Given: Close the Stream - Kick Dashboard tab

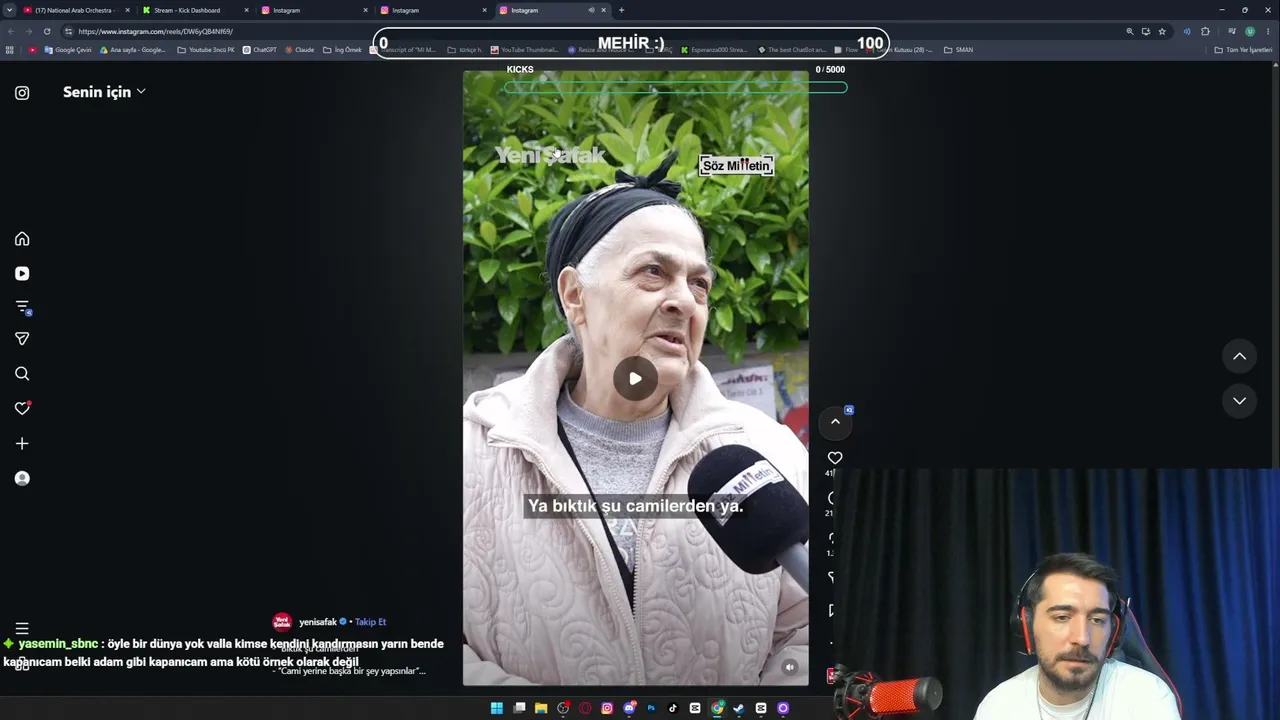Looking at the screenshot, I should click(246, 10).
